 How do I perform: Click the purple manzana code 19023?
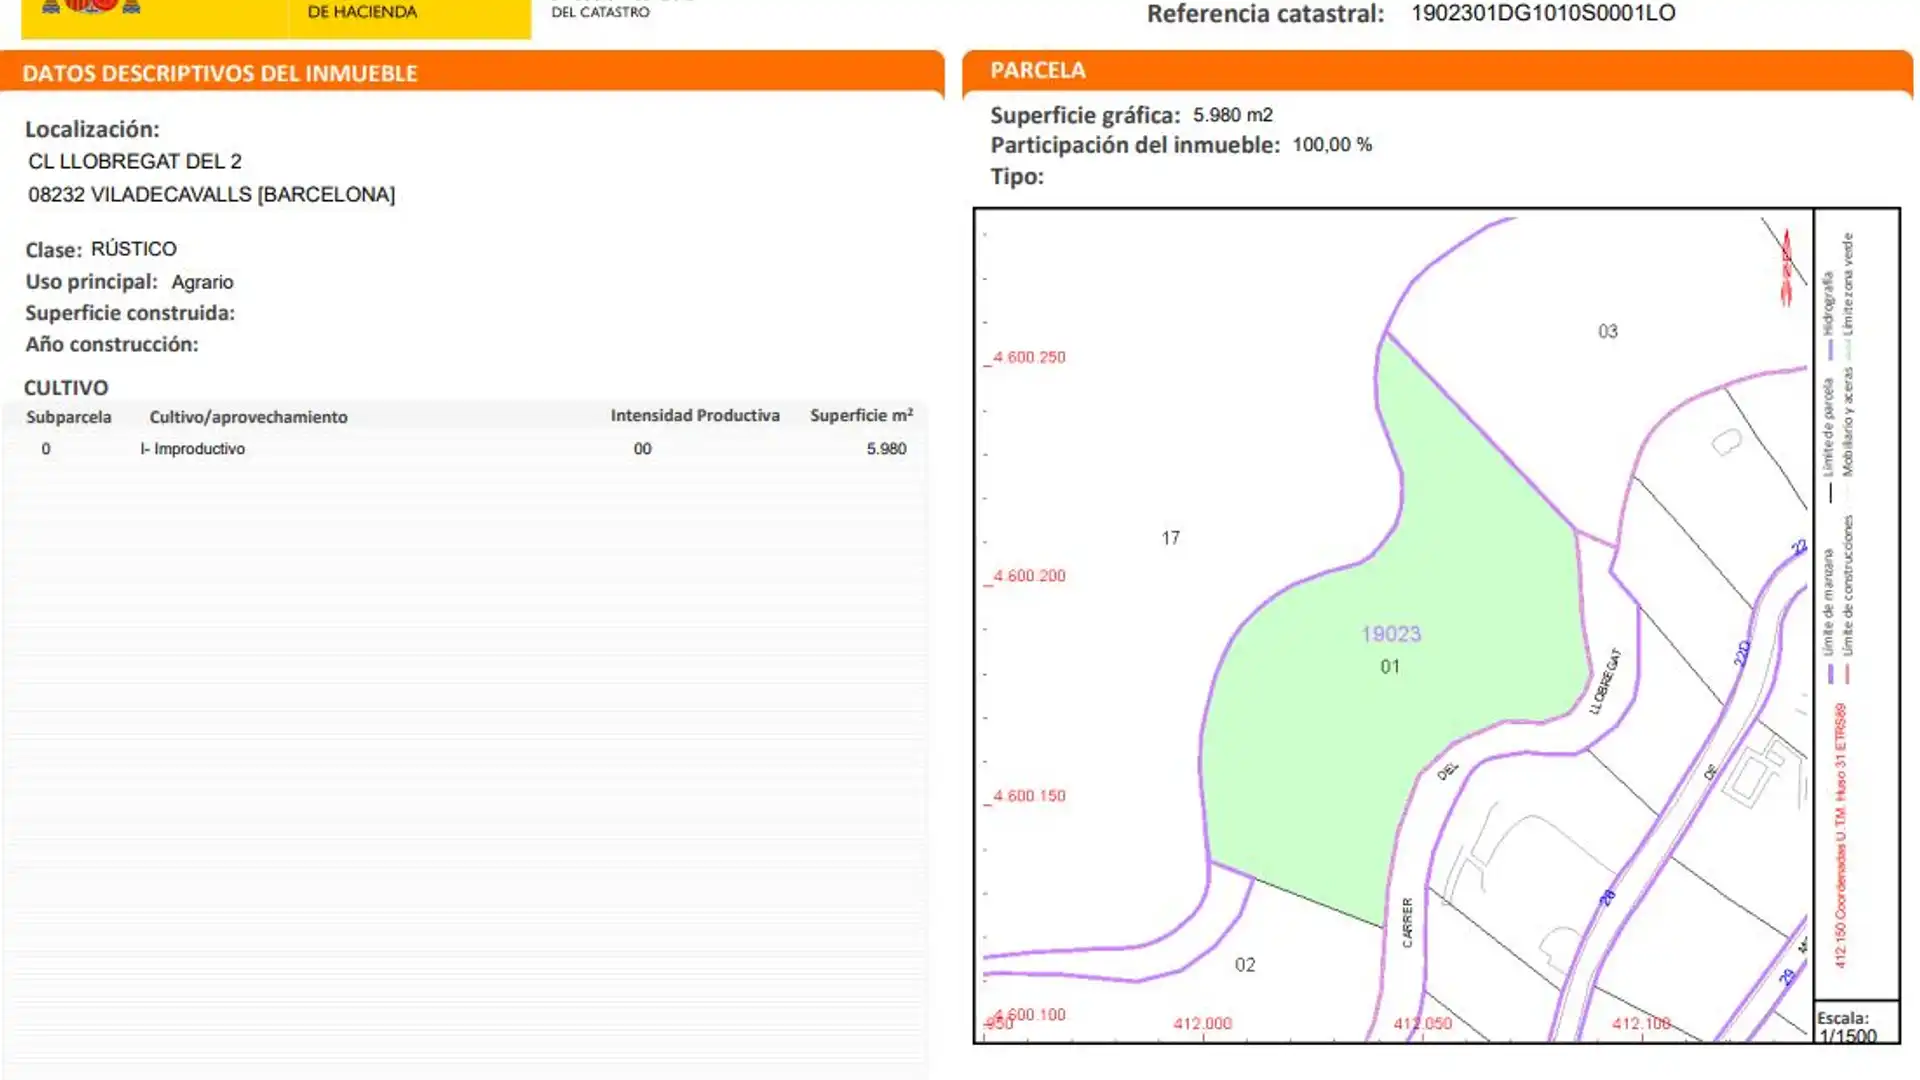coord(1390,634)
